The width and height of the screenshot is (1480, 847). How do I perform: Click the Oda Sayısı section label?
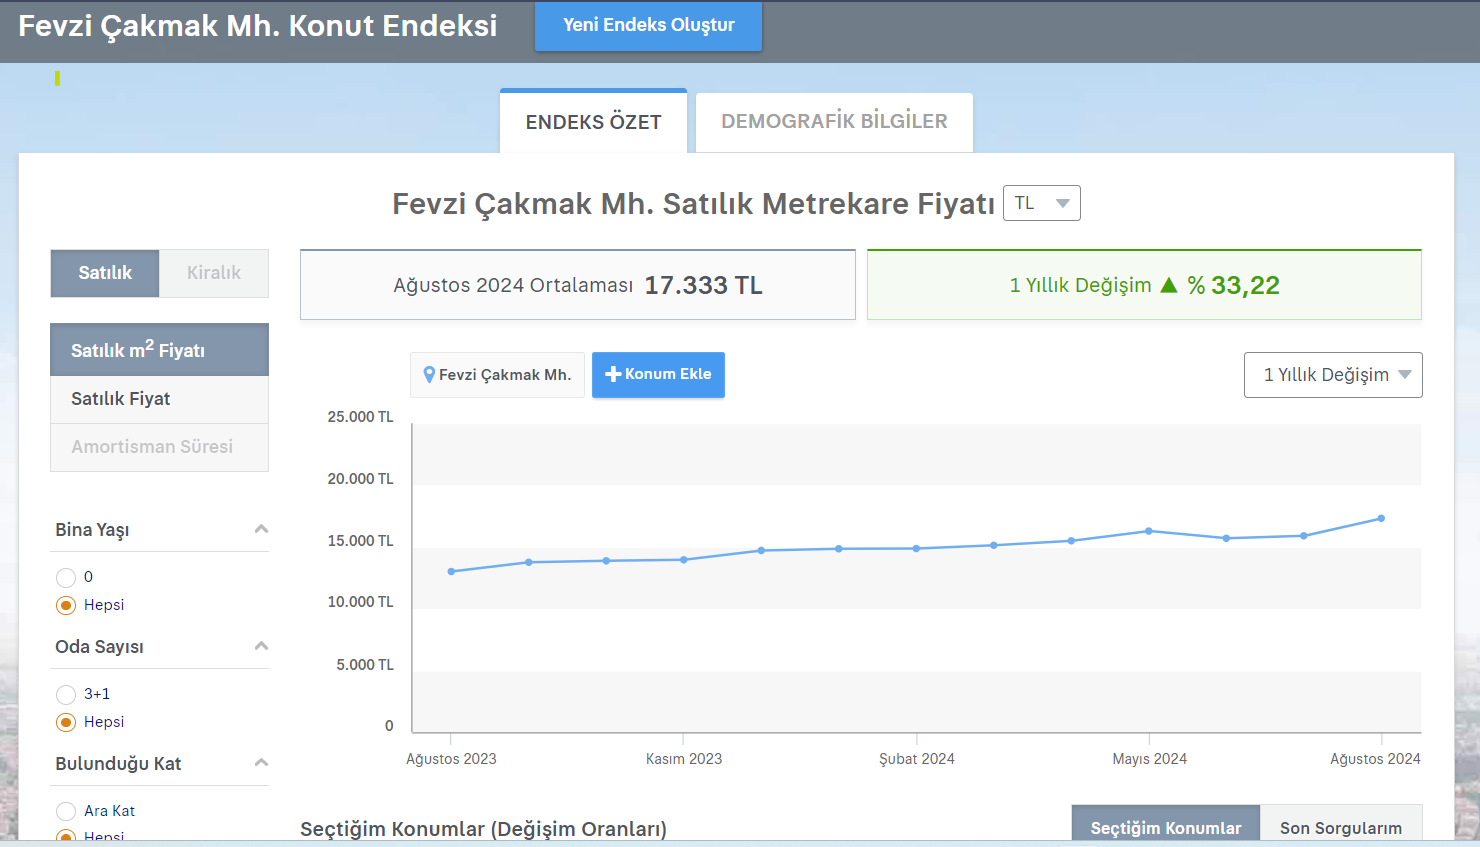99,647
